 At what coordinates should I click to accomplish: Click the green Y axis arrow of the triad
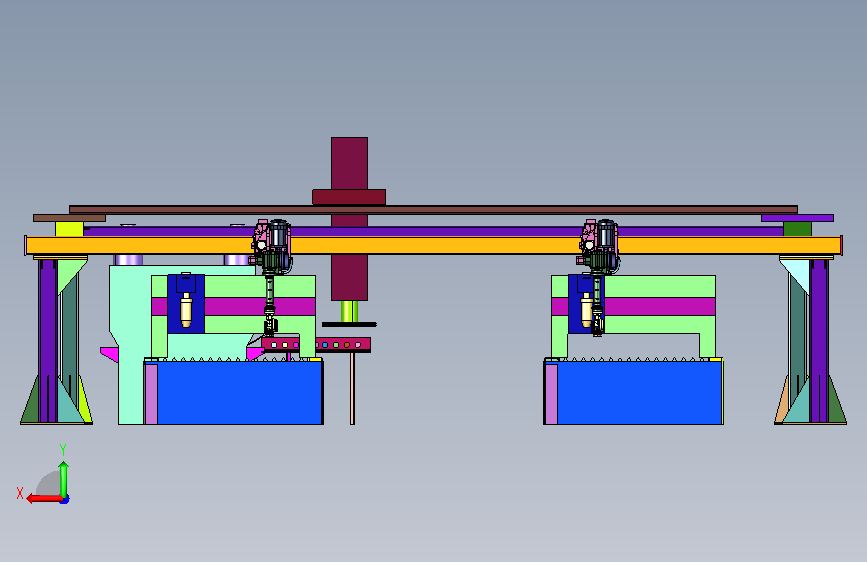tap(64, 479)
